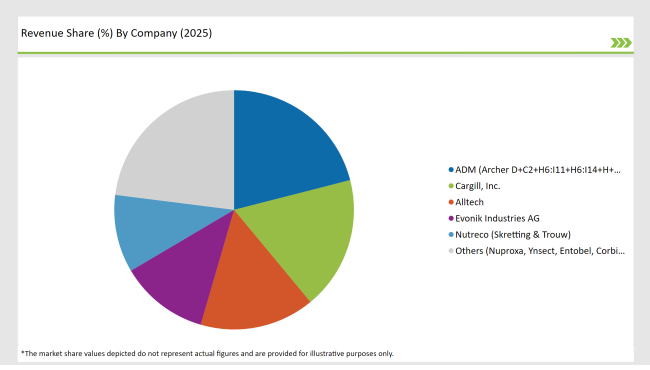Screen dimensions: 650x370
Task: Select the 'Cargill, Inc.' legend label
Action: [478, 186]
